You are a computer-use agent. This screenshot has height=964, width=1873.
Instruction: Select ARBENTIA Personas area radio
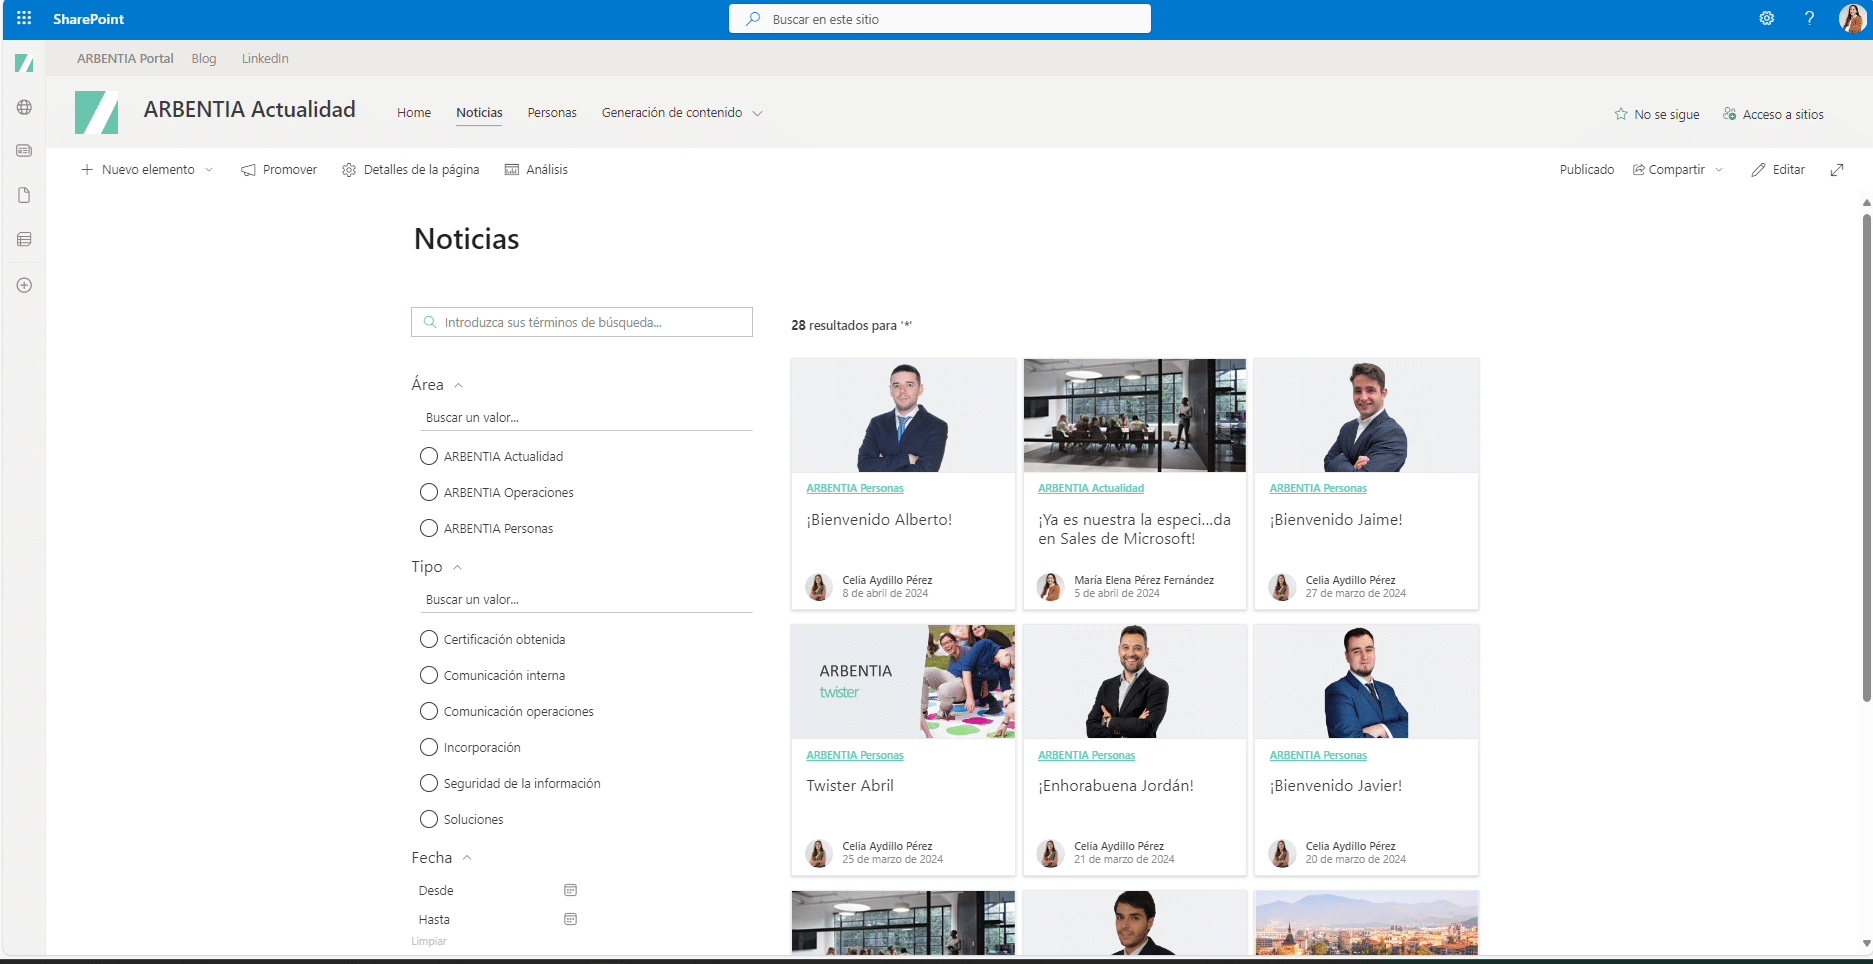(429, 528)
